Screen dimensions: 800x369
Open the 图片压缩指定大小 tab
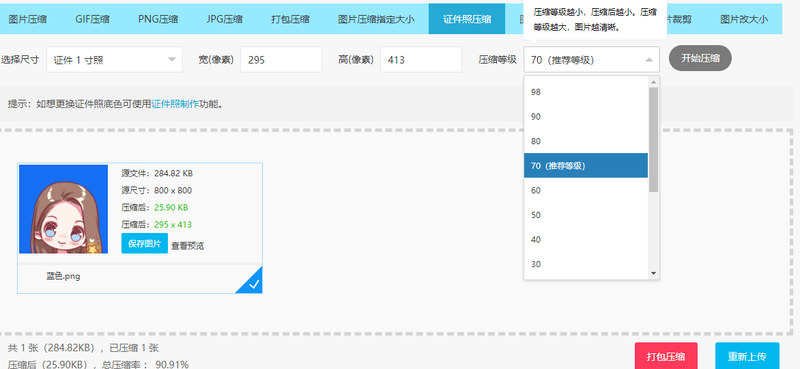(x=376, y=19)
